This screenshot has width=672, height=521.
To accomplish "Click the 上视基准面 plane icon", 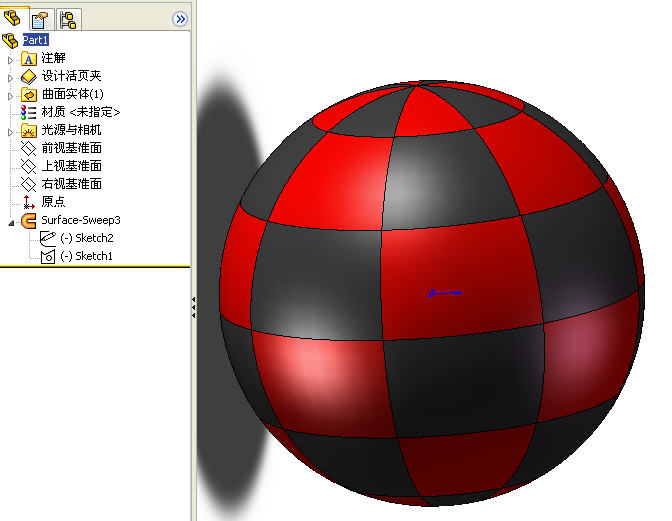I will pyautogui.click(x=29, y=167).
